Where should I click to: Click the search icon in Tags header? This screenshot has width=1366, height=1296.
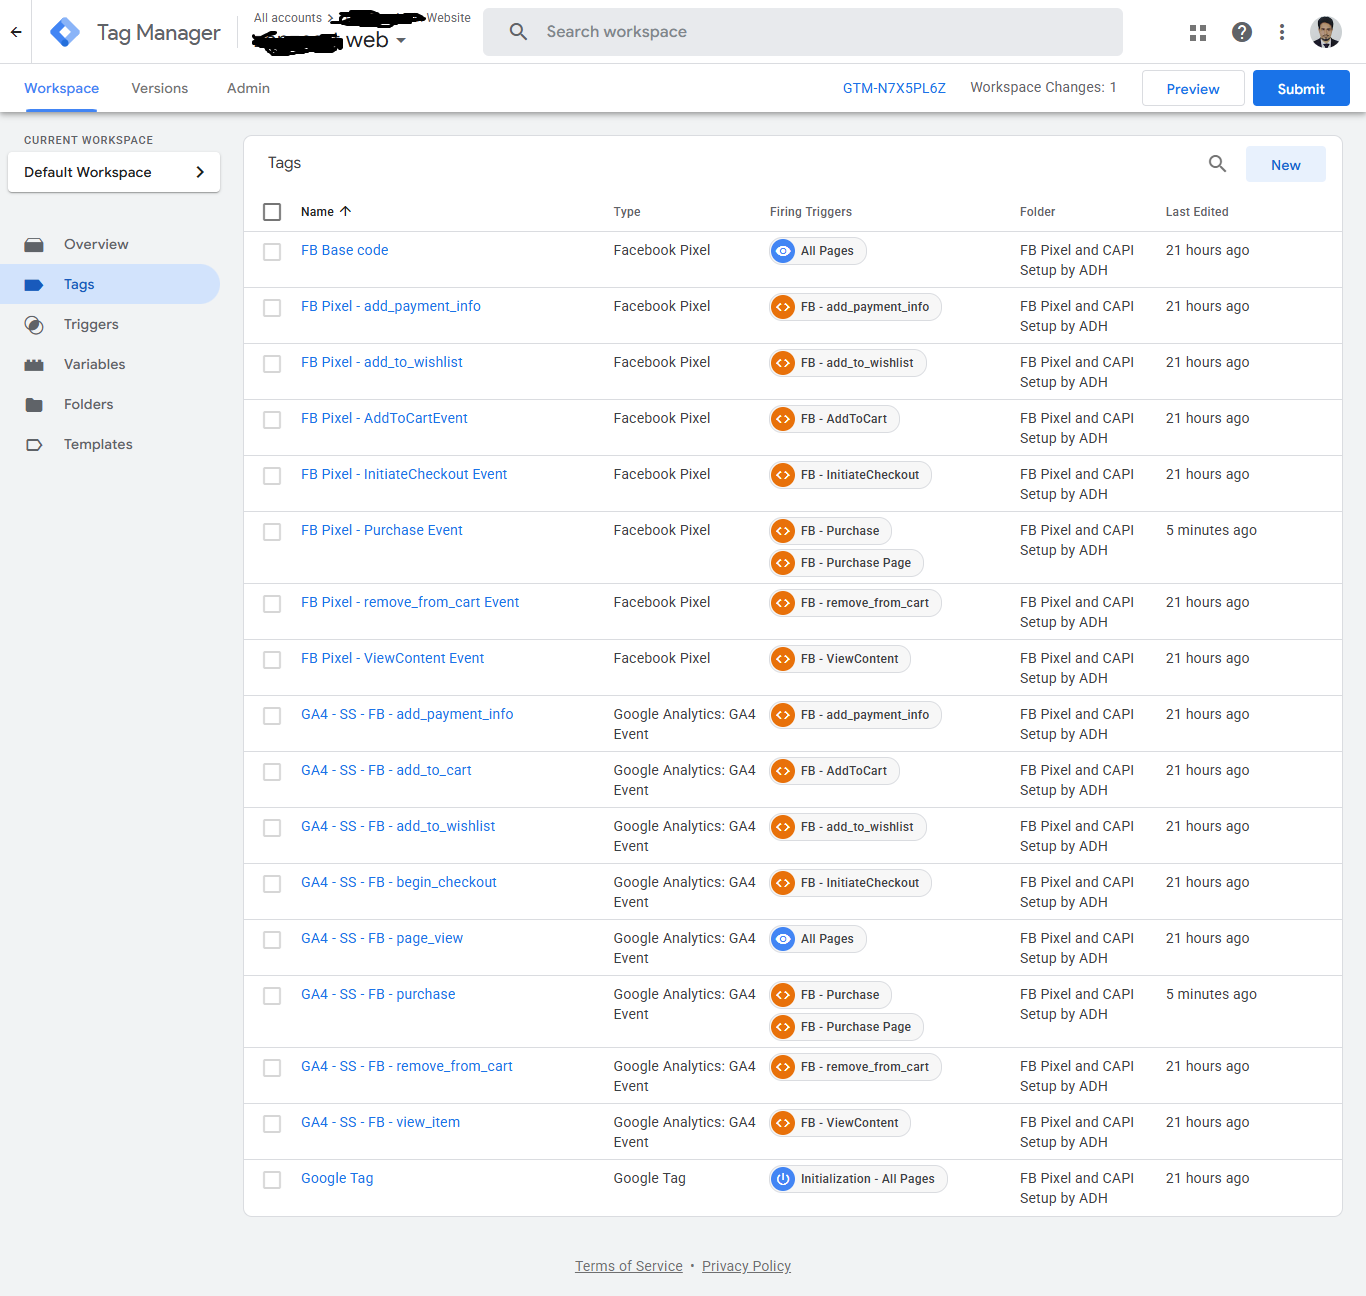tap(1217, 164)
